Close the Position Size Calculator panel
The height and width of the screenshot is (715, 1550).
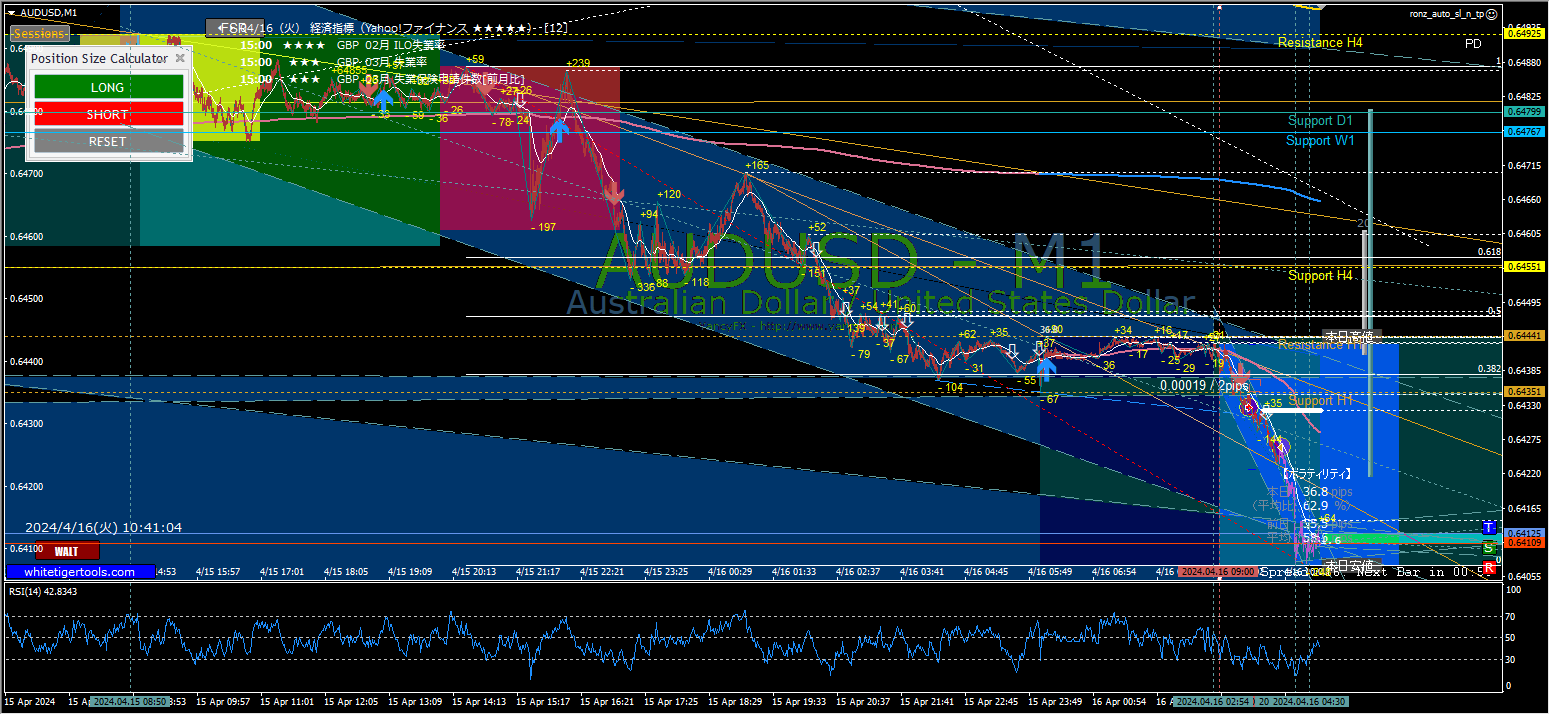coord(180,58)
